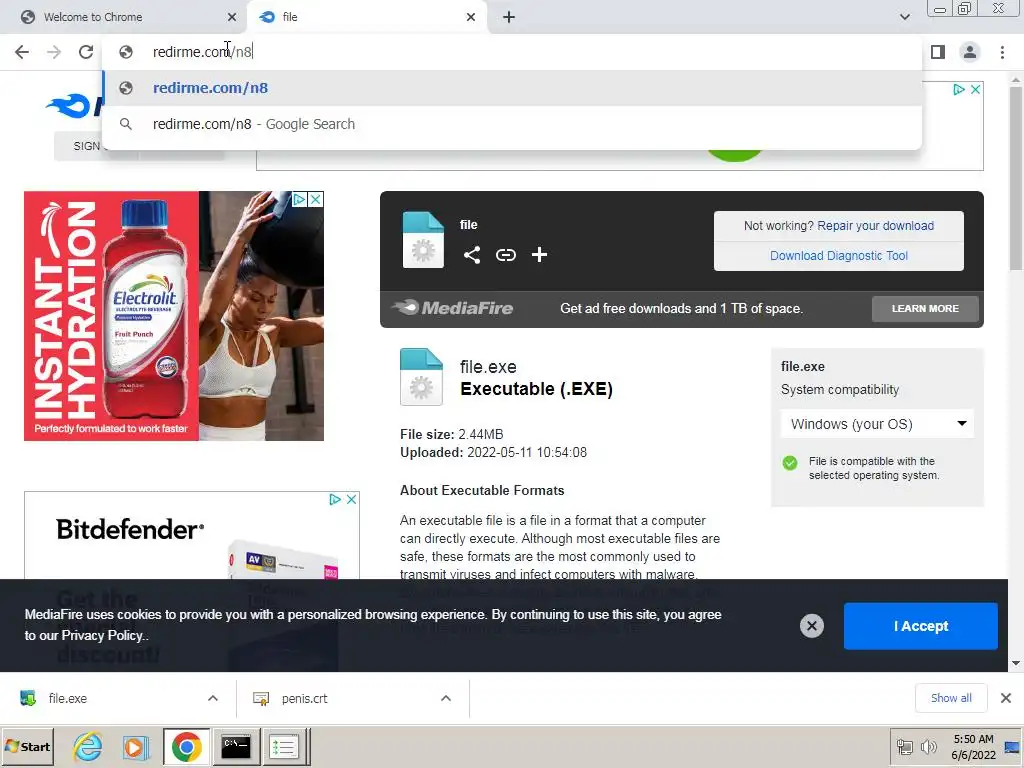This screenshot has height=768, width=1024.
Task: Share file via share icon
Action: [x=472, y=255]
